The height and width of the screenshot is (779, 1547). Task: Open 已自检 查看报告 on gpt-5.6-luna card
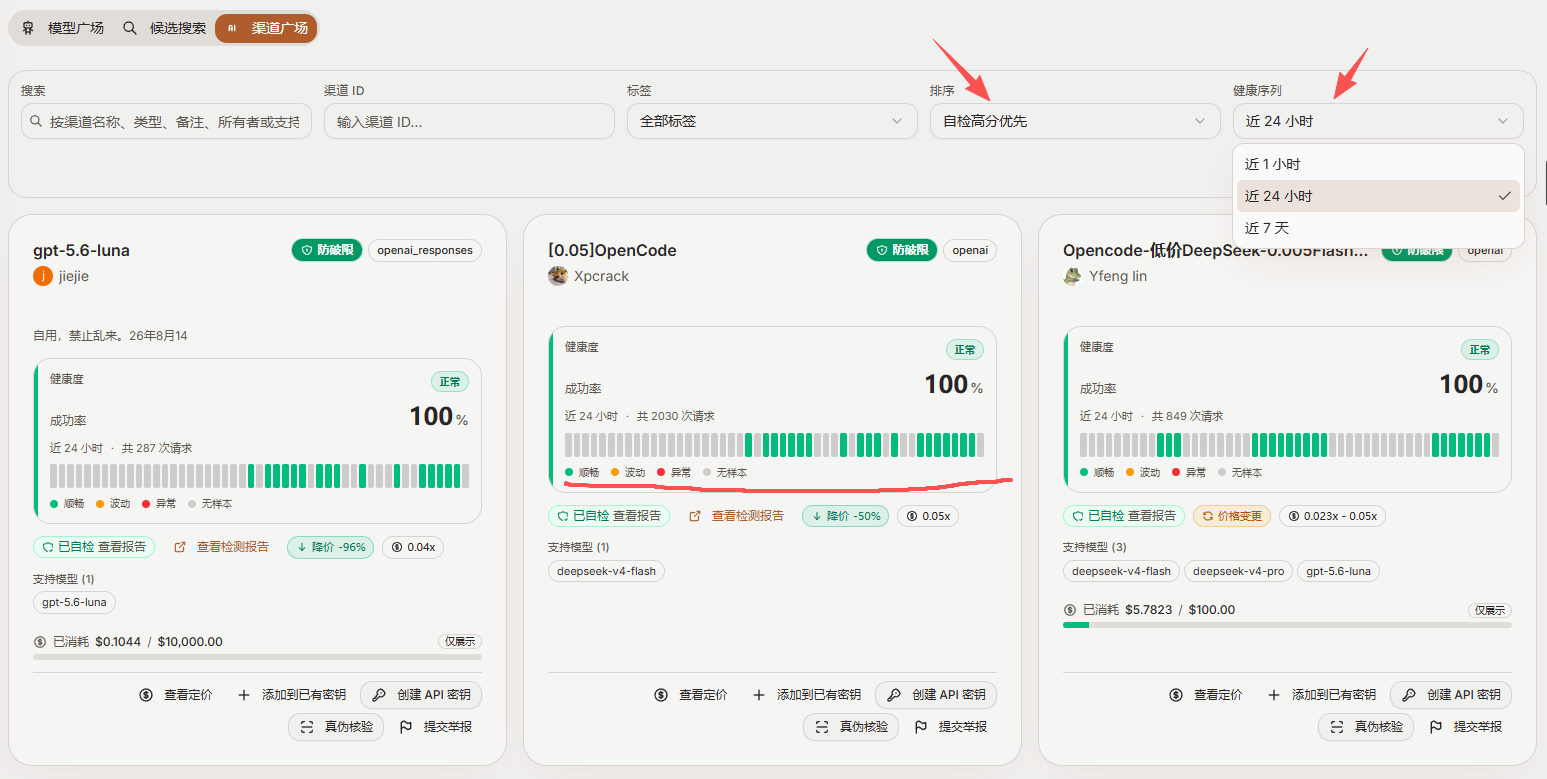(x=94, y=547)
